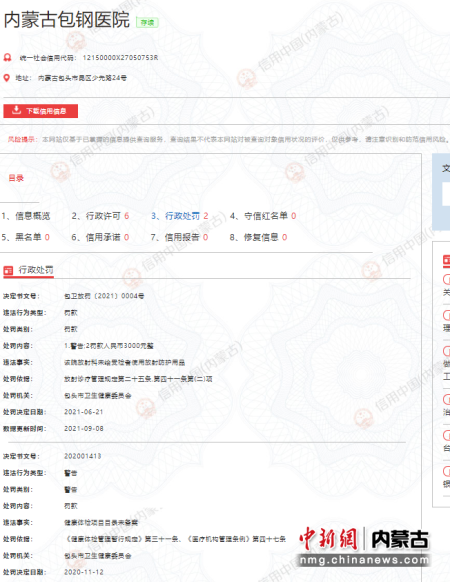
Task: Click the 内蒙古包钢医院 title
Action: tap(67, 20)
